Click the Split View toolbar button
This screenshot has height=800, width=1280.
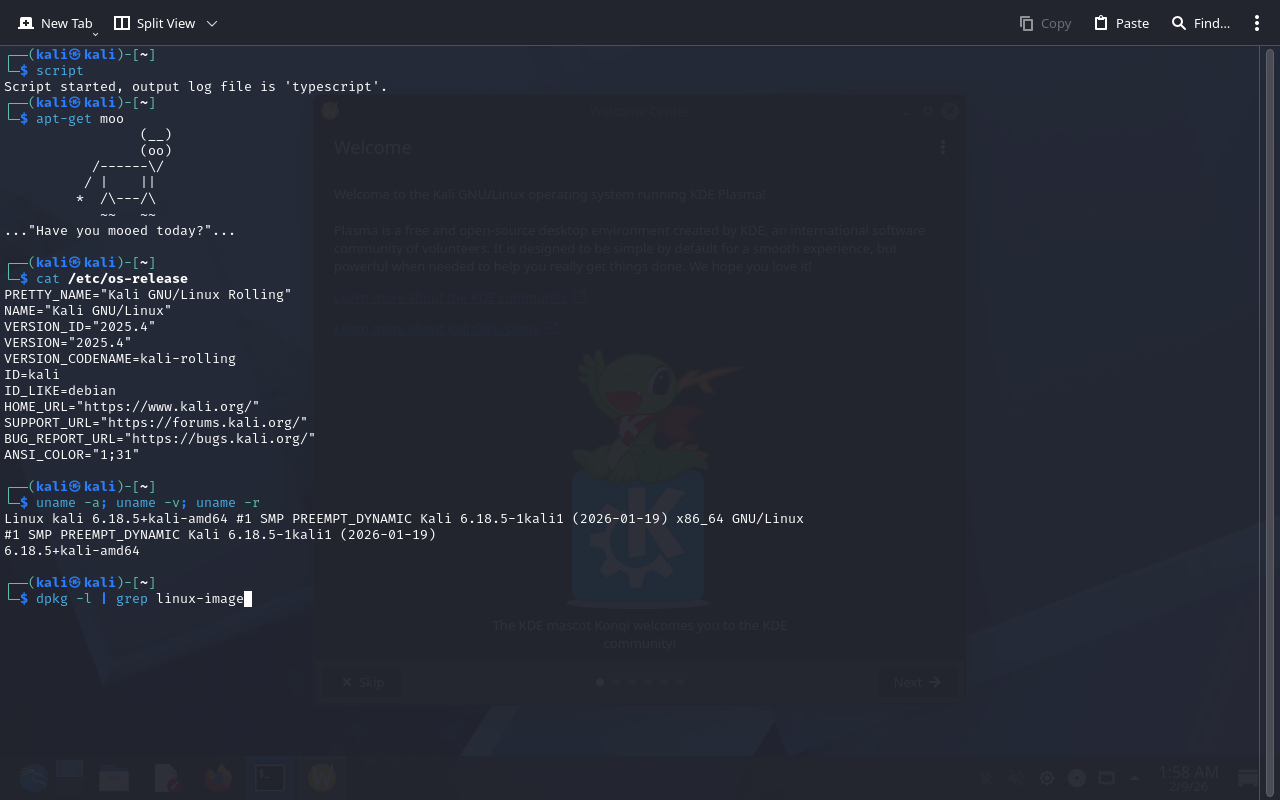click(x=154, y=23)
